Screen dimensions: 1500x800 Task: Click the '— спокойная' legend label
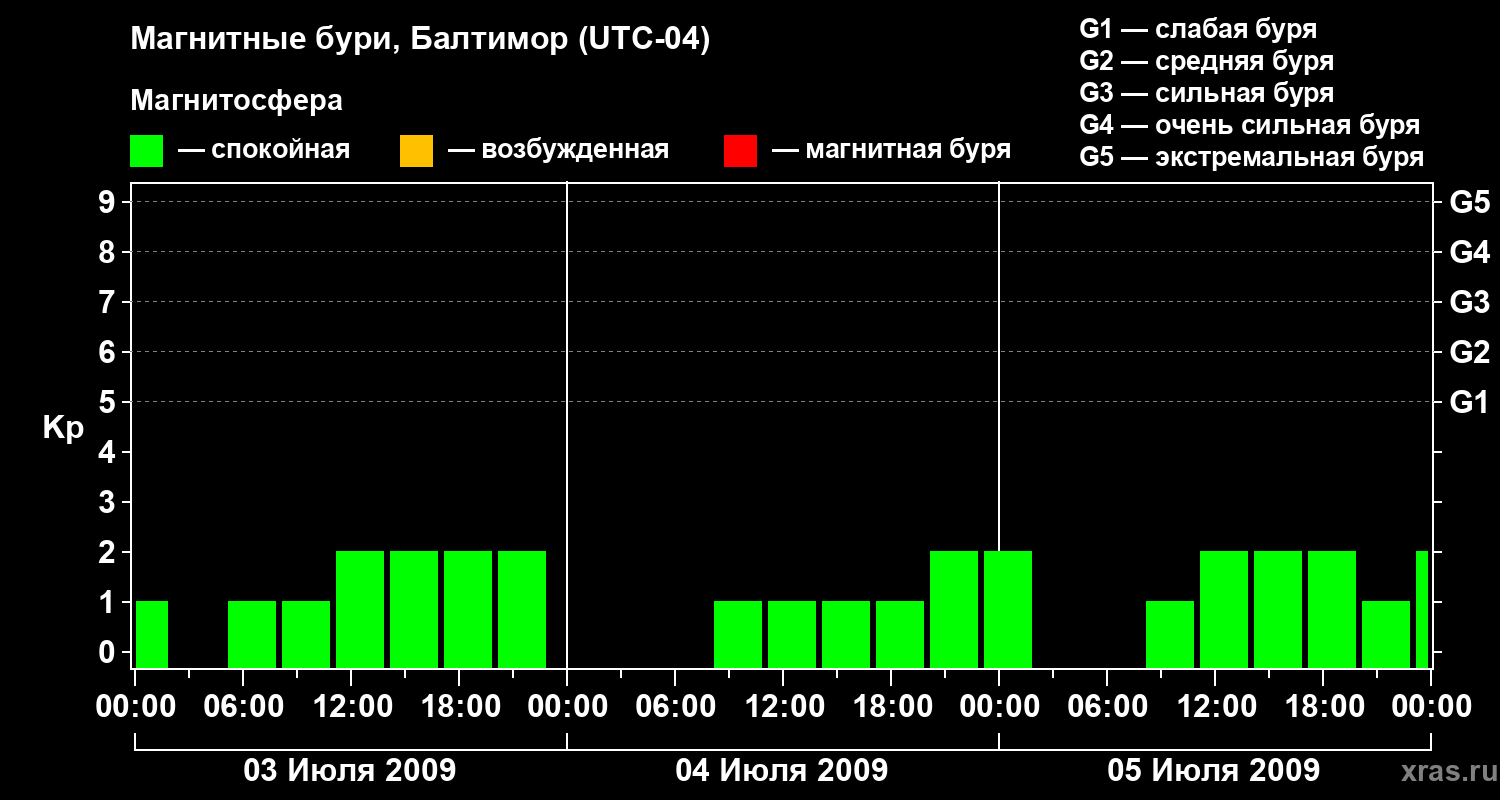264,151
